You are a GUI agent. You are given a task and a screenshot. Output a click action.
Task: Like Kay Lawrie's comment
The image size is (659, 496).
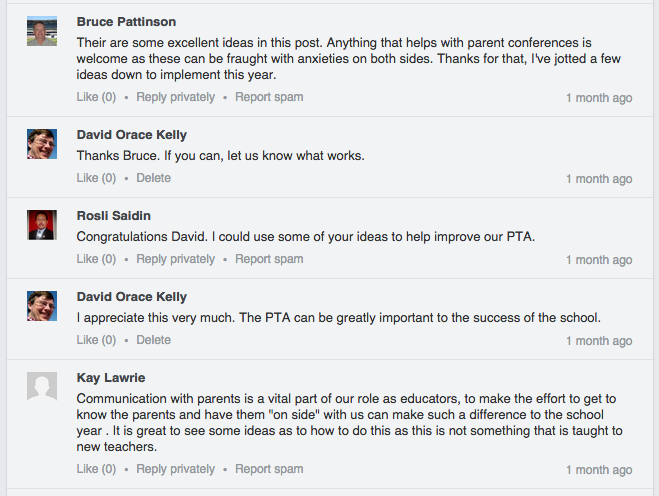click(x=96, y=469)
